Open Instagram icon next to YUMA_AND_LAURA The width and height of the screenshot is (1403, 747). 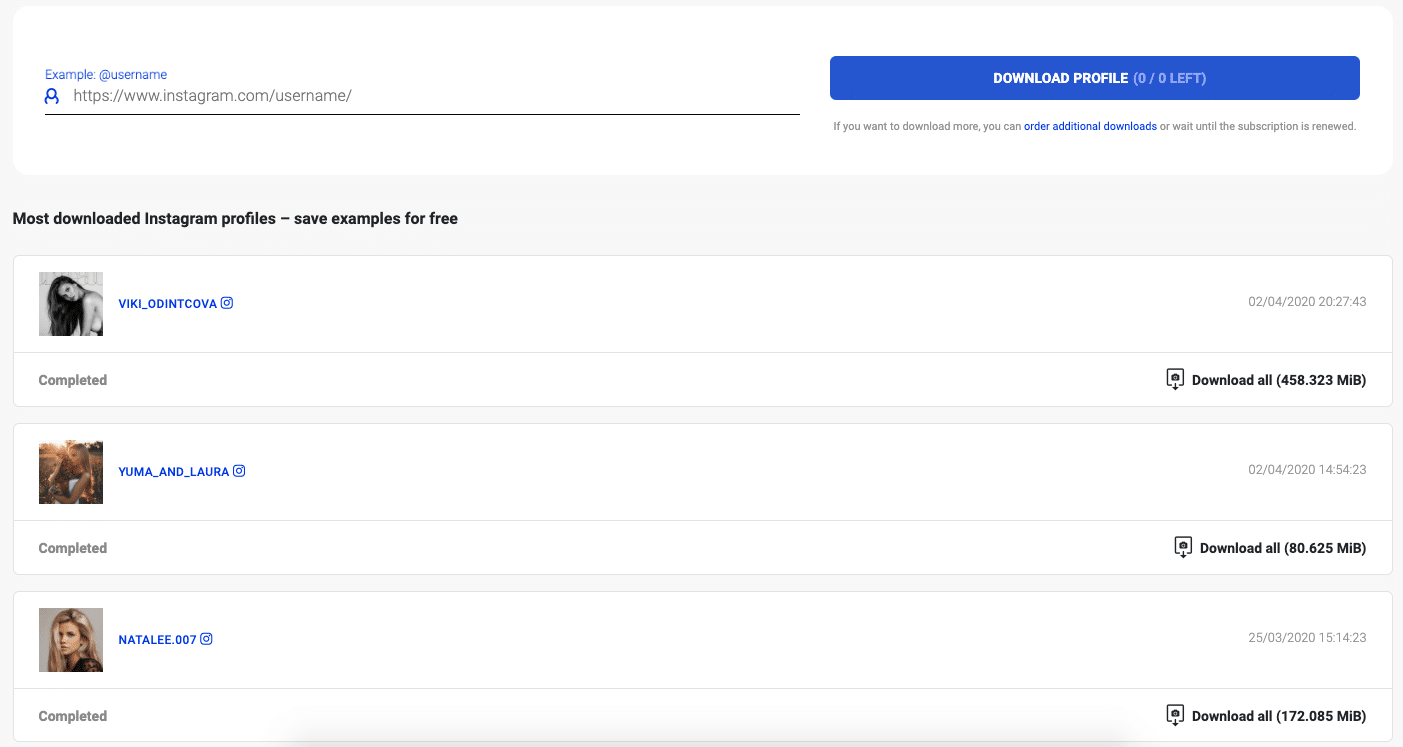tap(239, 471)
